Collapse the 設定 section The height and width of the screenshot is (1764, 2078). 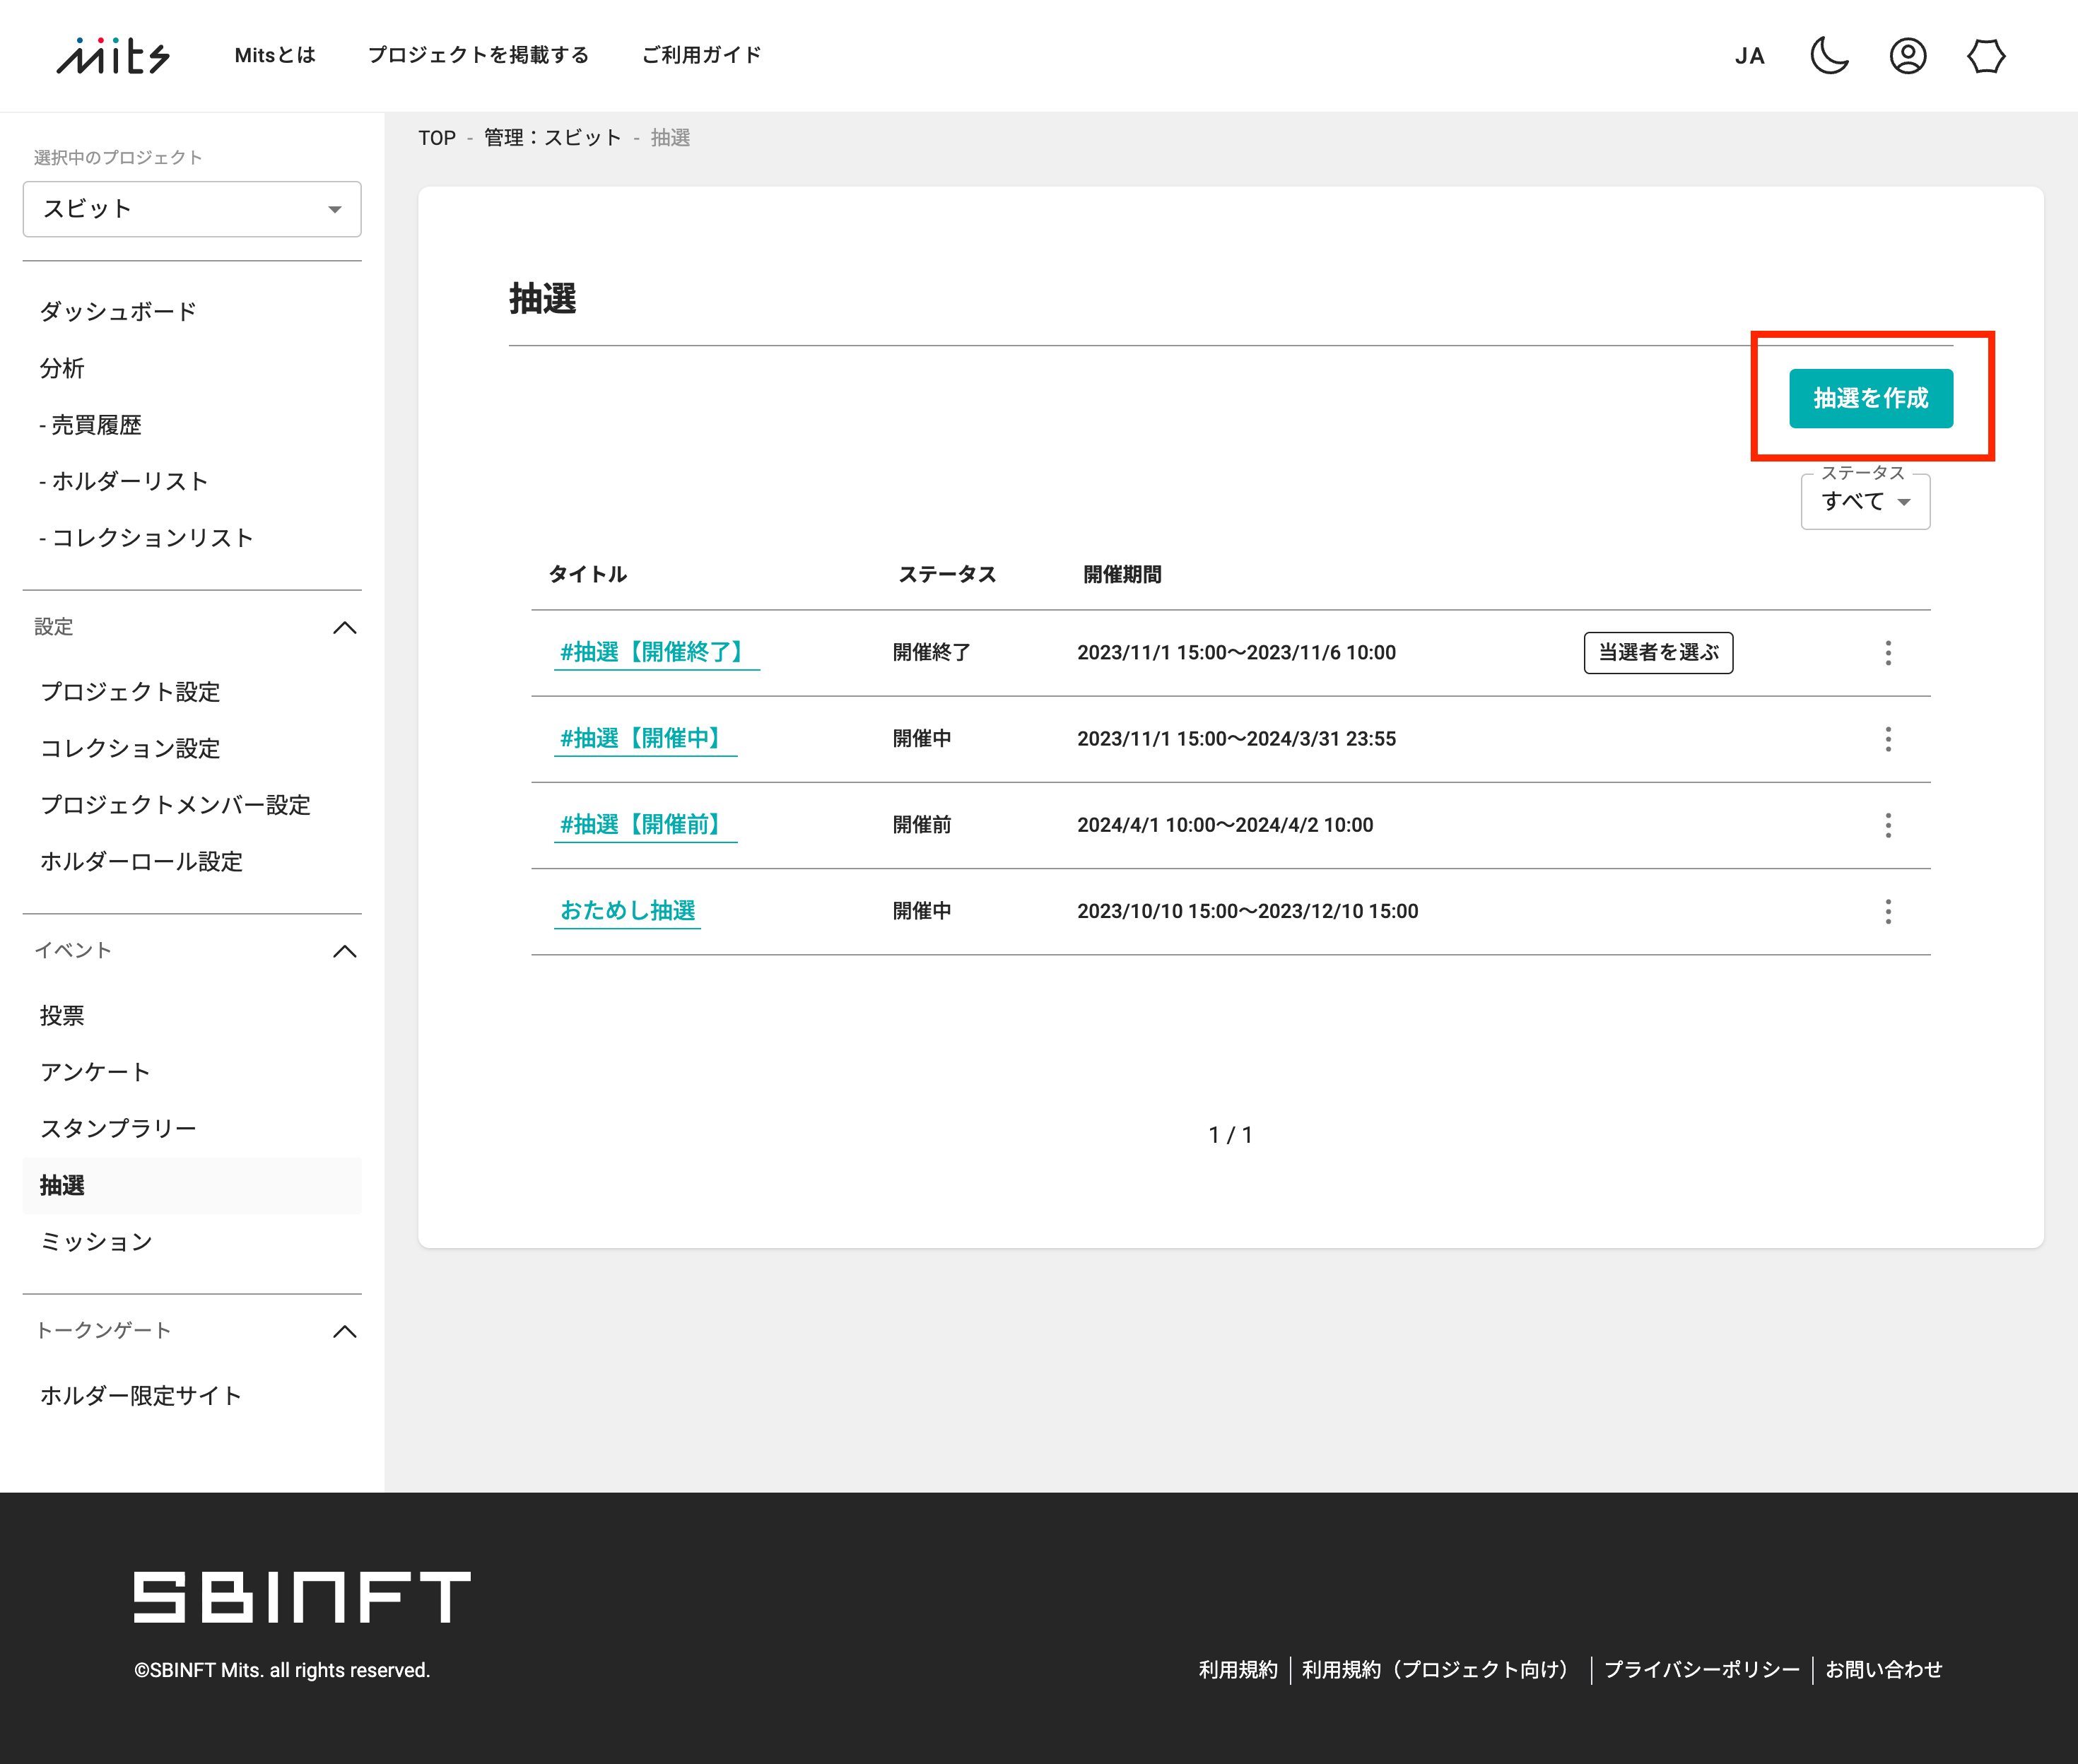point(344,628)
